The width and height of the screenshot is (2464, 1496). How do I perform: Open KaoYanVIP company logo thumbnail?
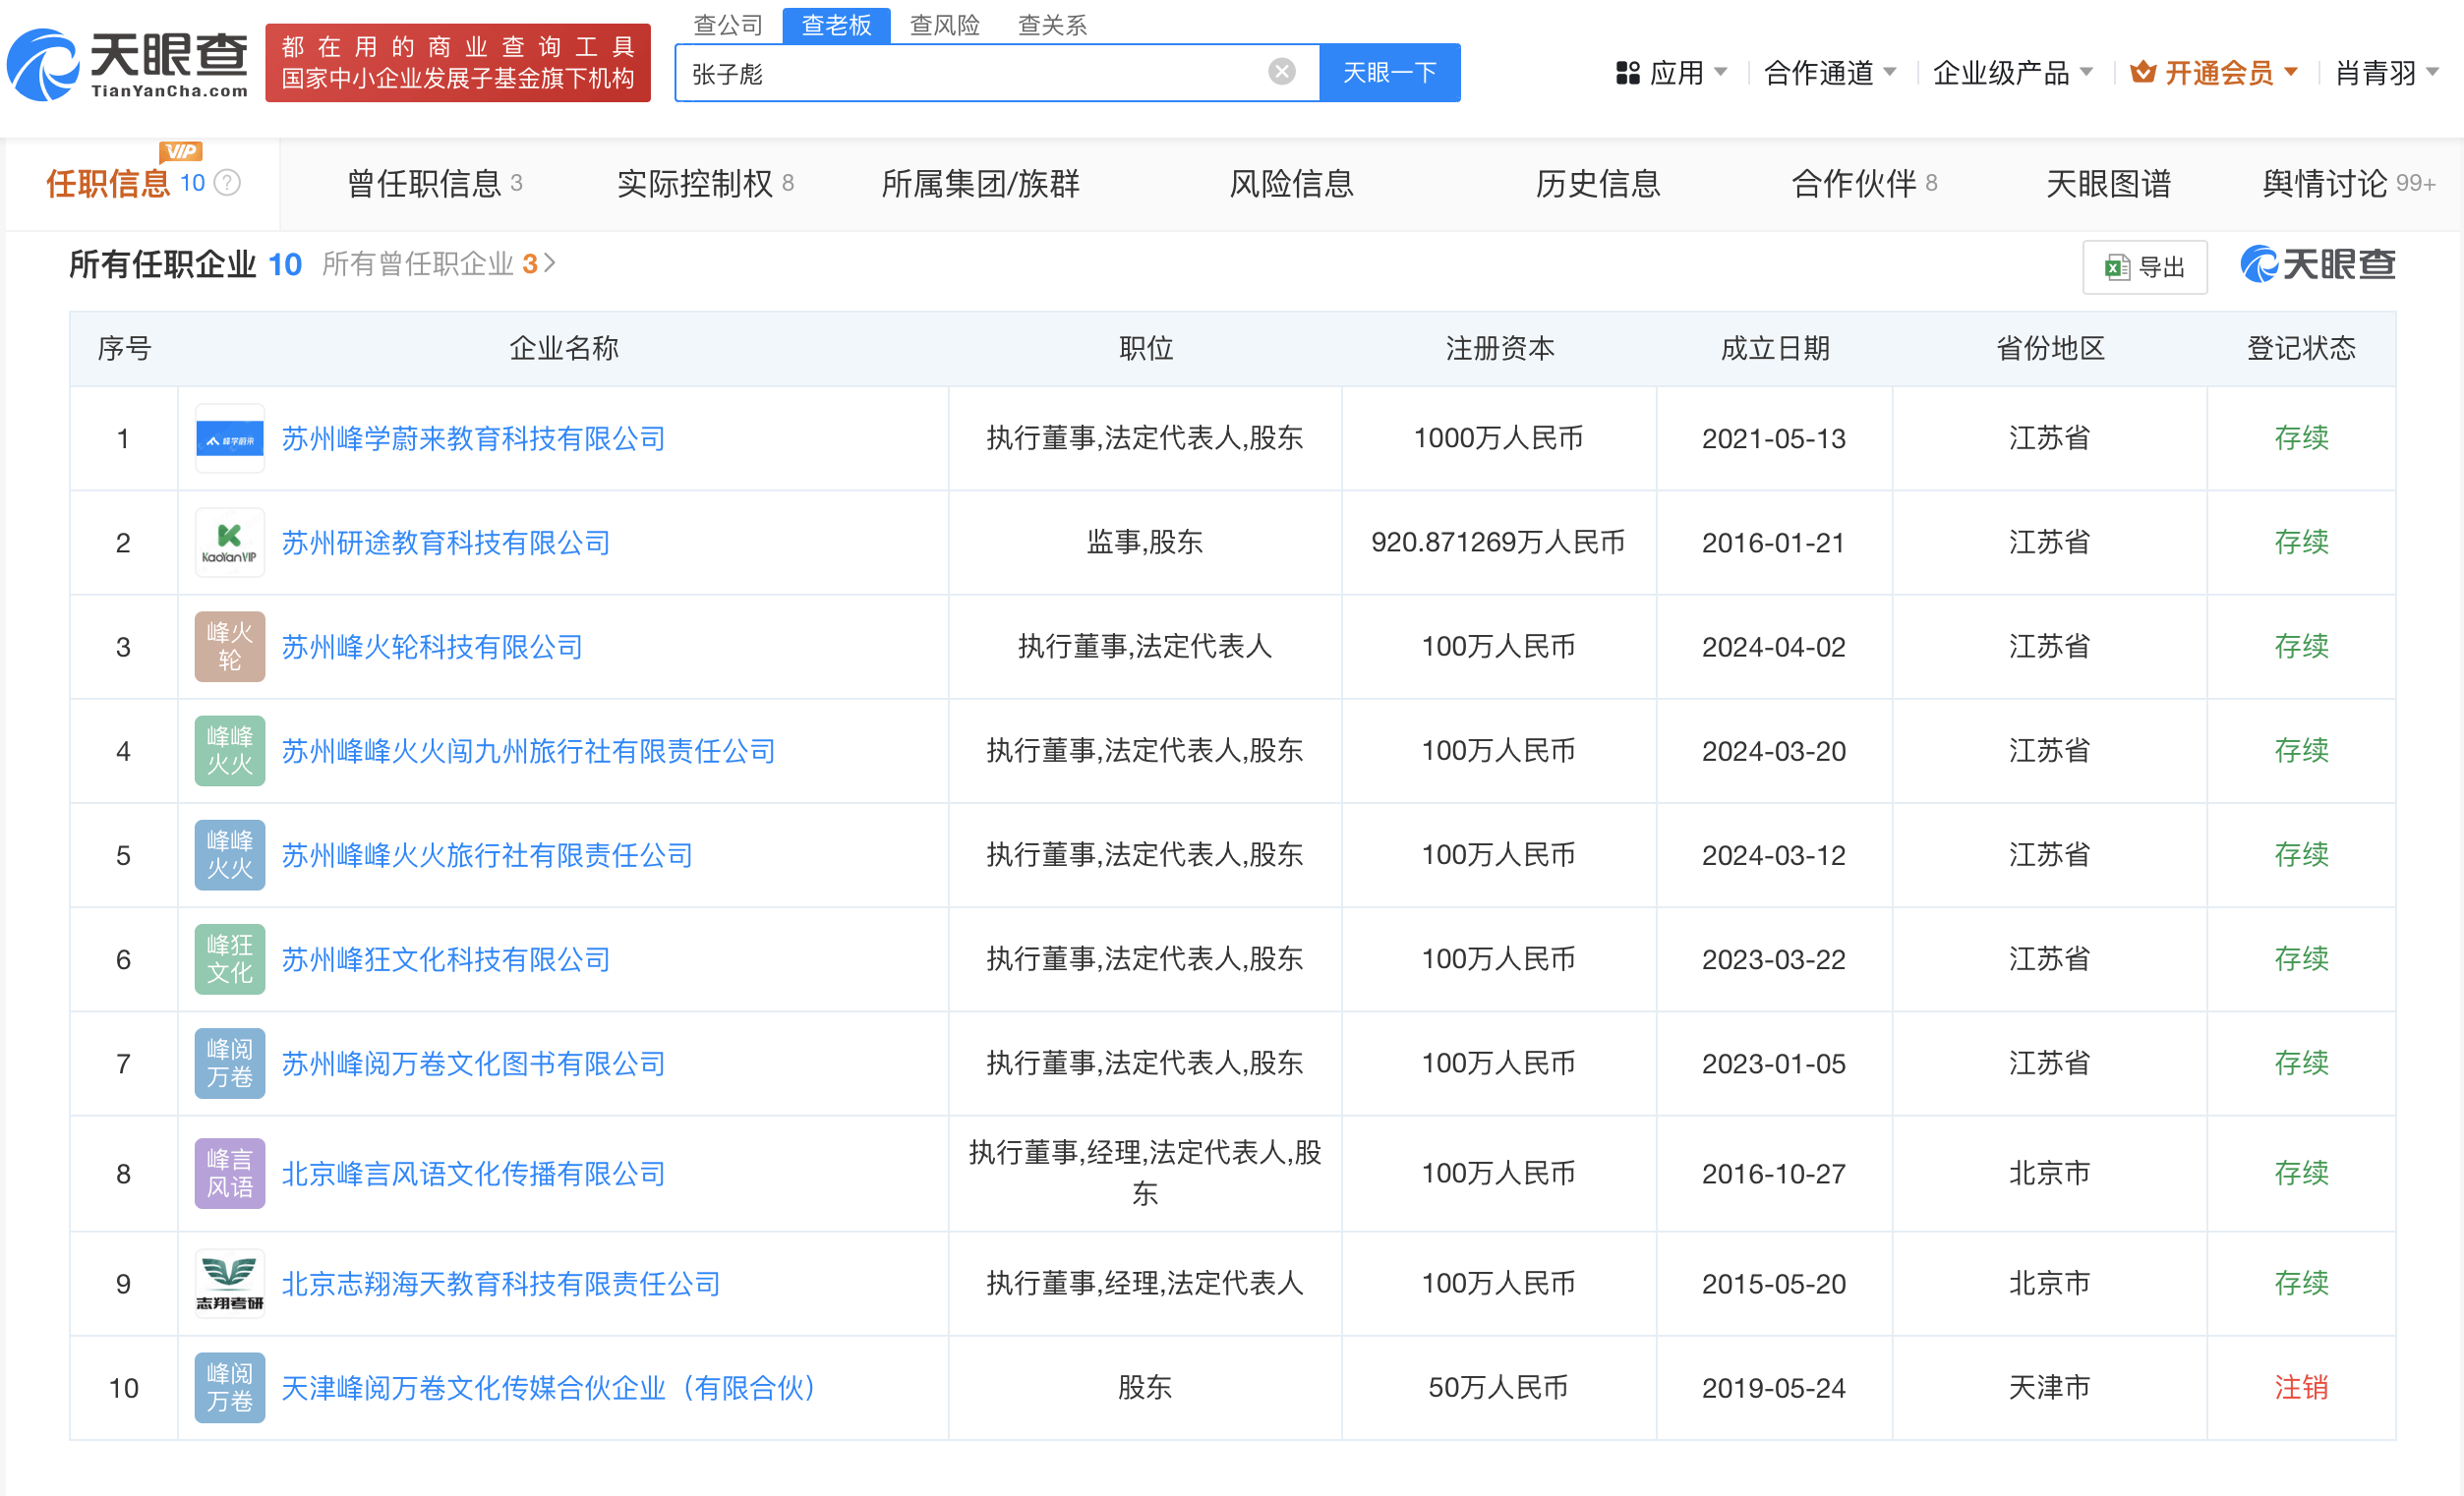230,542
